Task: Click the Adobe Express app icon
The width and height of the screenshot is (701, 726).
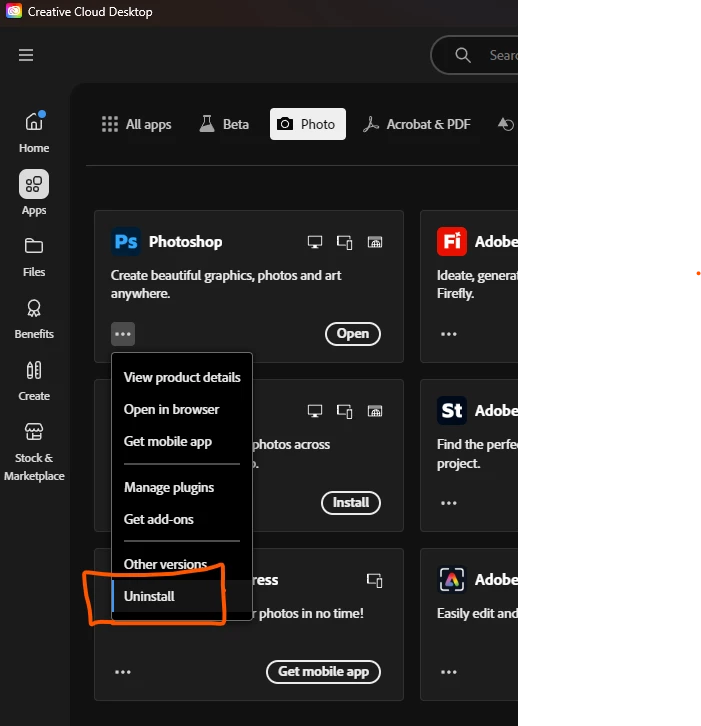Action: pyautogui.click(x=451, y=579)
